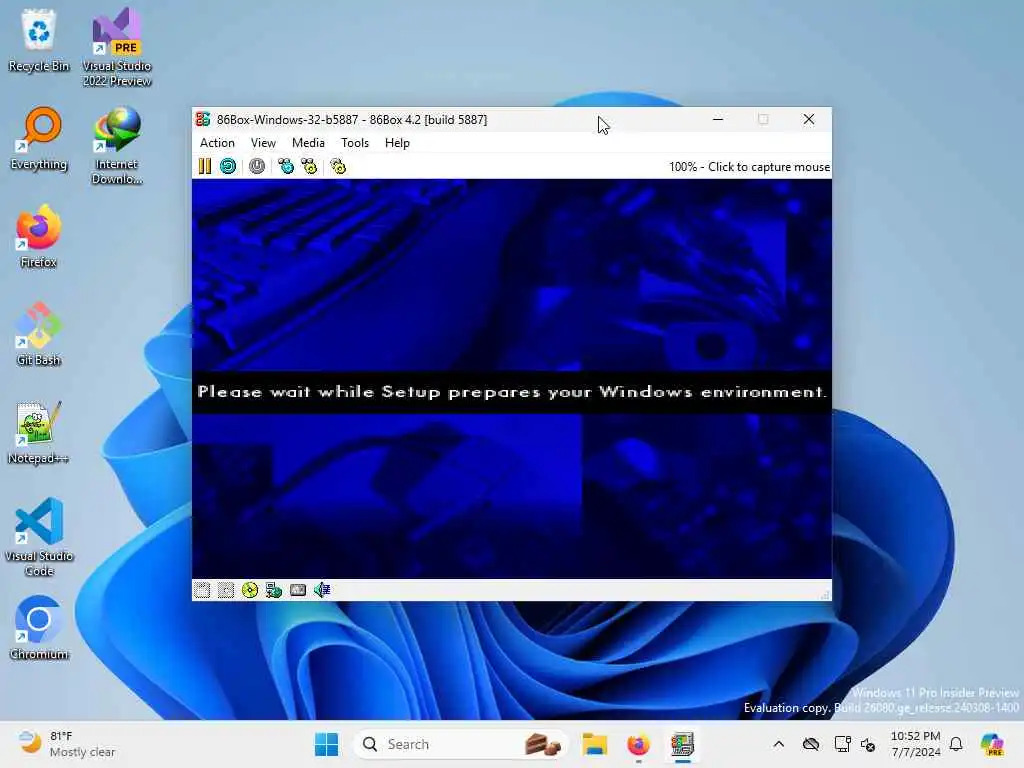Click the taskbar Search box

pos(459,744)
